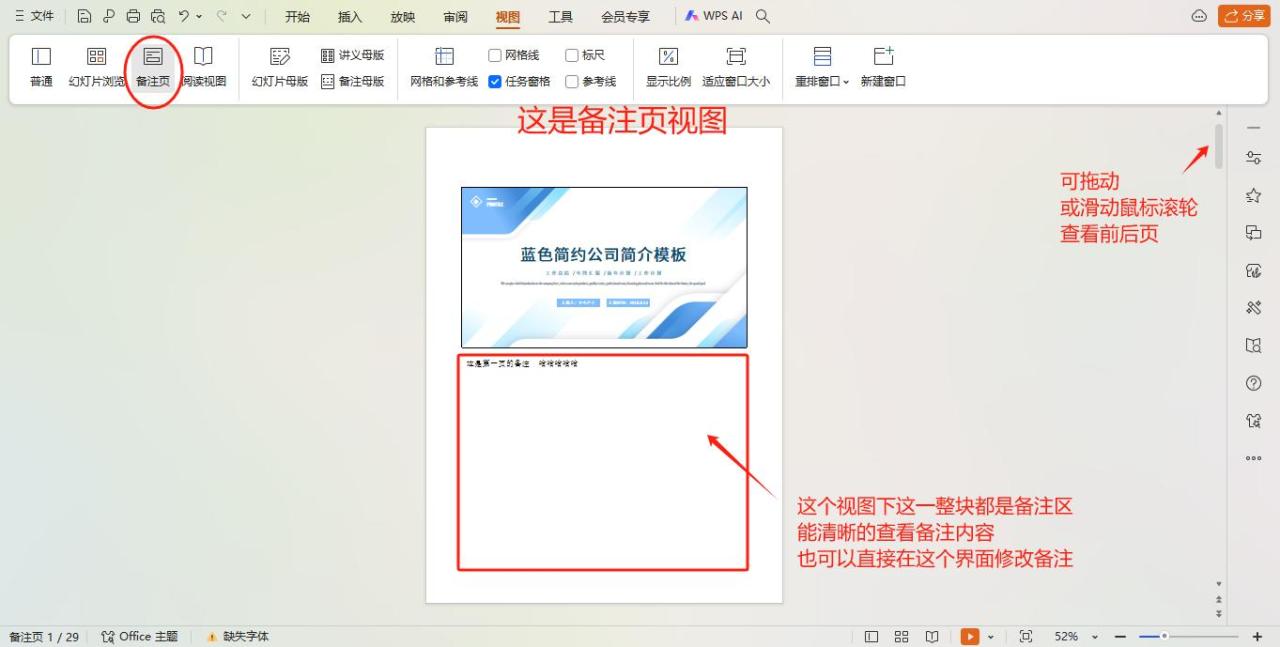Start slideshow using the orange play icon

click(x=969, y=636)
